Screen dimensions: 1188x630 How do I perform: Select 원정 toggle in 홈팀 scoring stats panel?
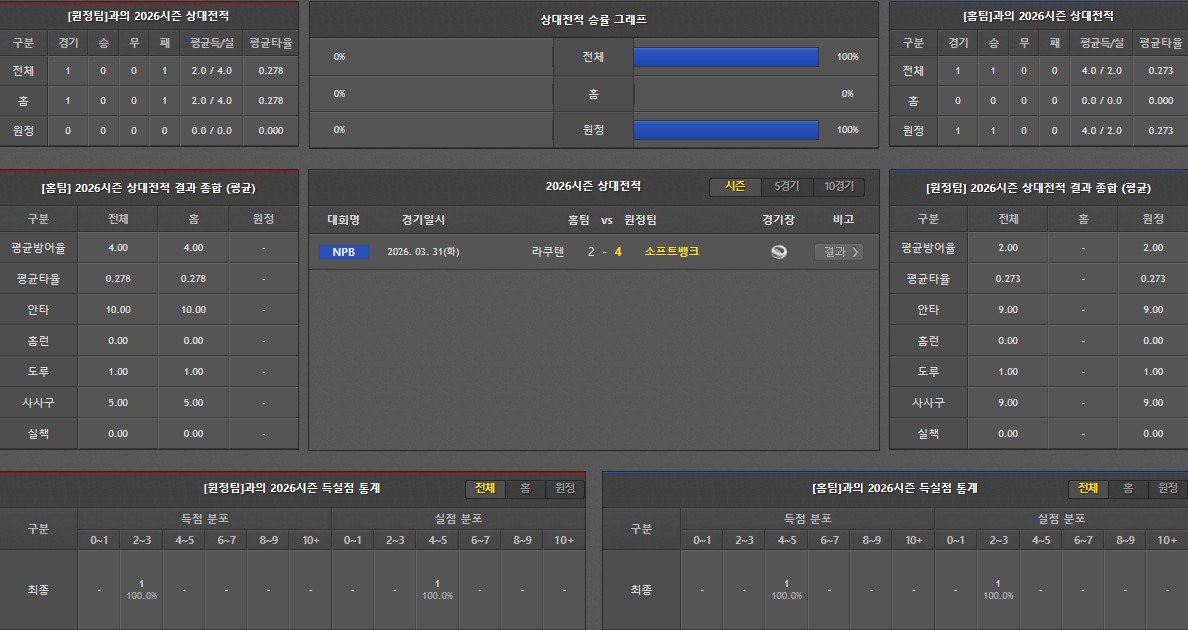coord(1168,488)
